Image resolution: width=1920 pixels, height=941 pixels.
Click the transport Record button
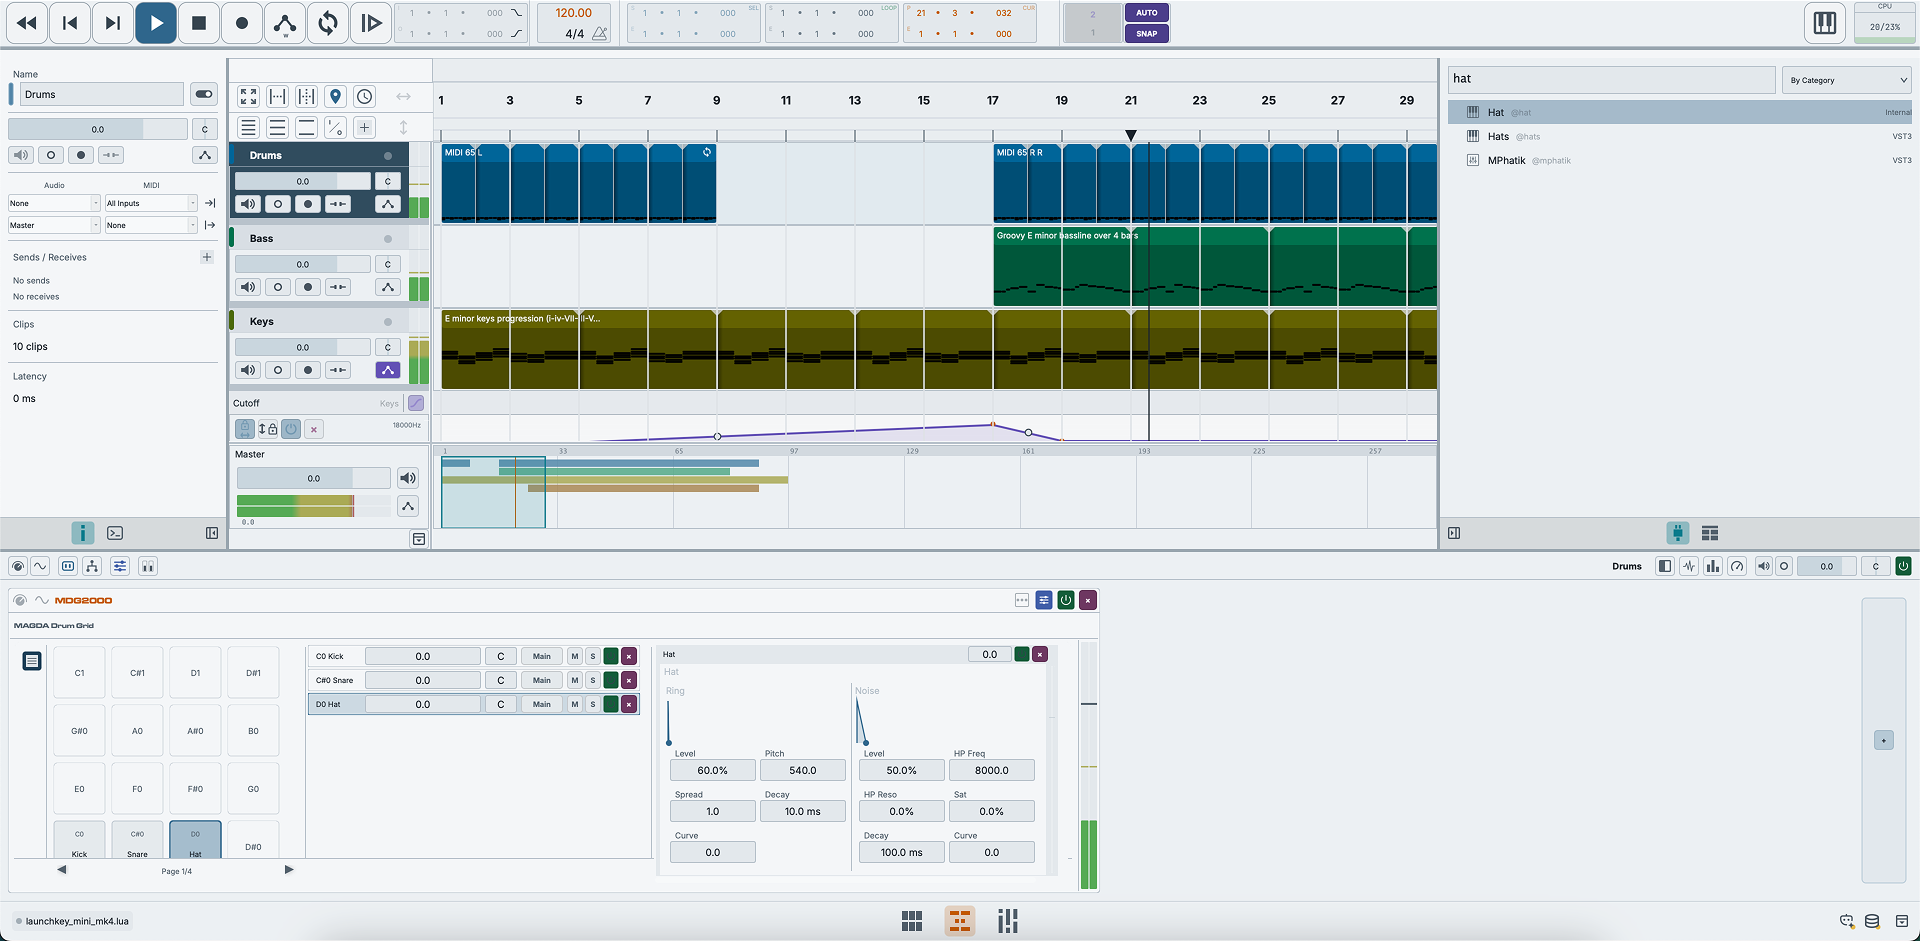pos(242,23)
